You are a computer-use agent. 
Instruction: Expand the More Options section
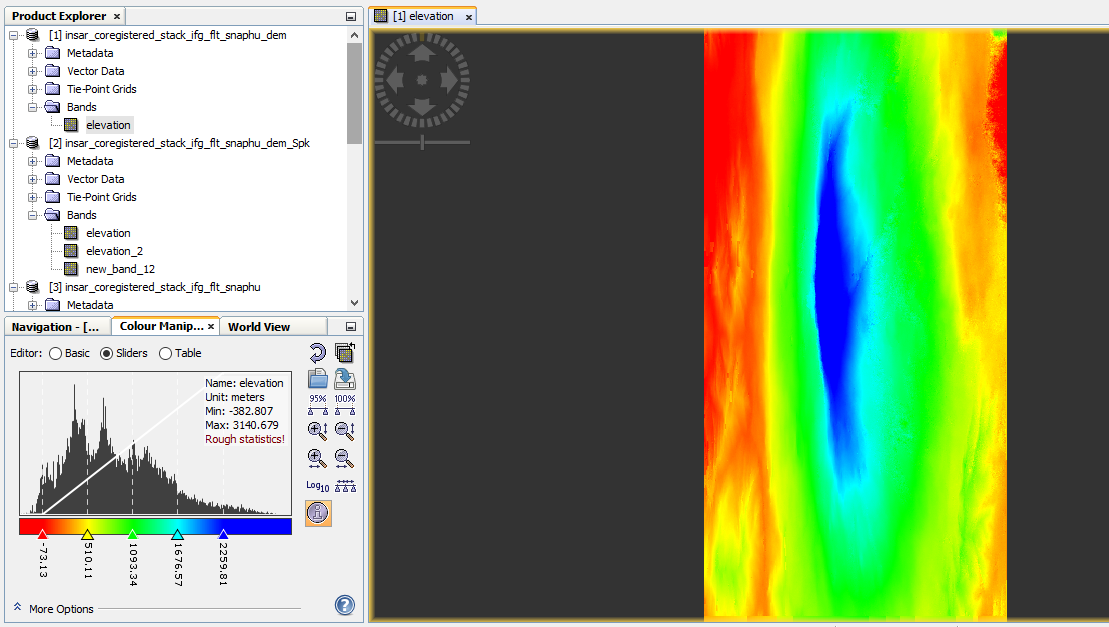tap(19, 608)
